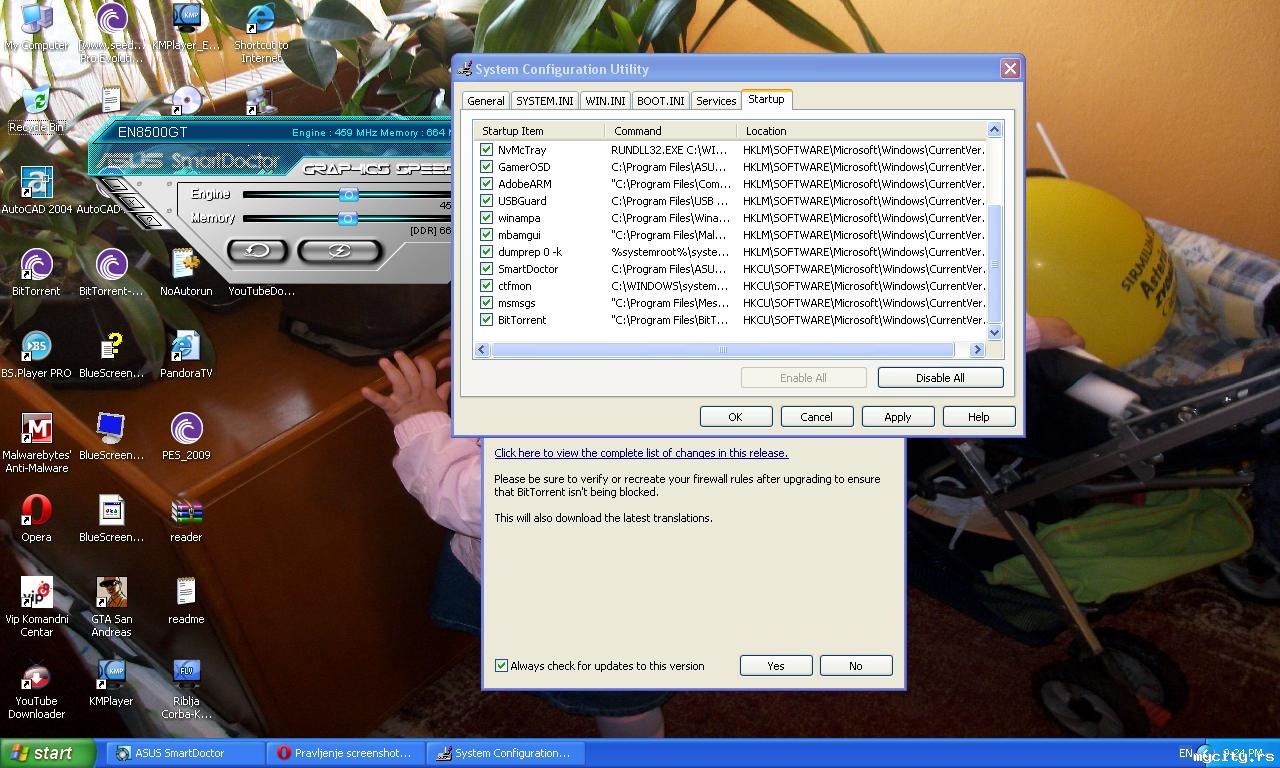Viewport: 1280px width, 768px height.
Task: Uncheck the USBGuard startup item
Action: pos(487,201)
